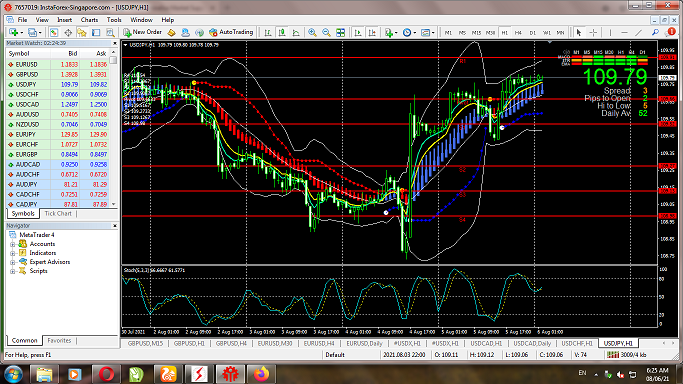
Task: Switch the timeframe to H4
Action: 518,33
